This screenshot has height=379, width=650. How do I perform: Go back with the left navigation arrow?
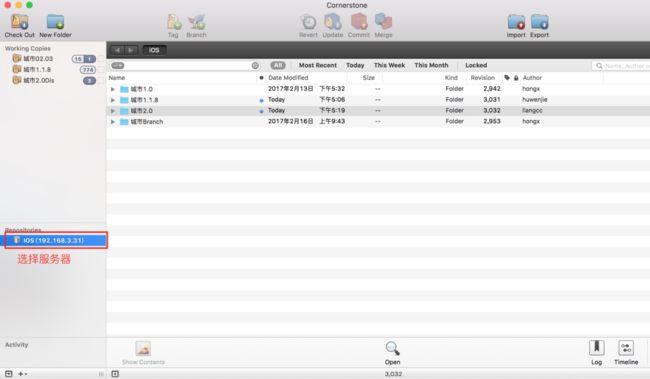(x=117, y=50)
